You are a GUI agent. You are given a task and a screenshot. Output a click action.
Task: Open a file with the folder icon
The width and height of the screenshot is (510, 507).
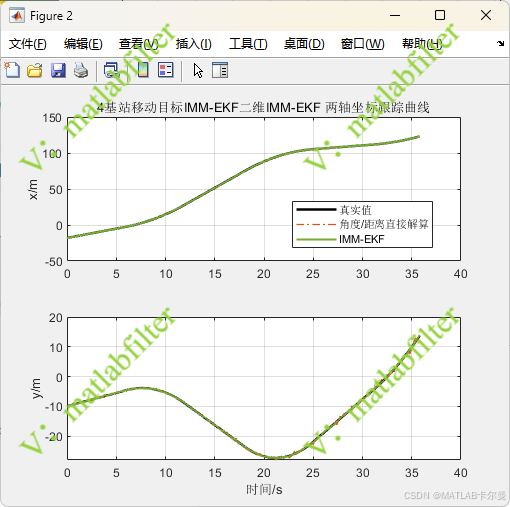(x=35, y=70)
